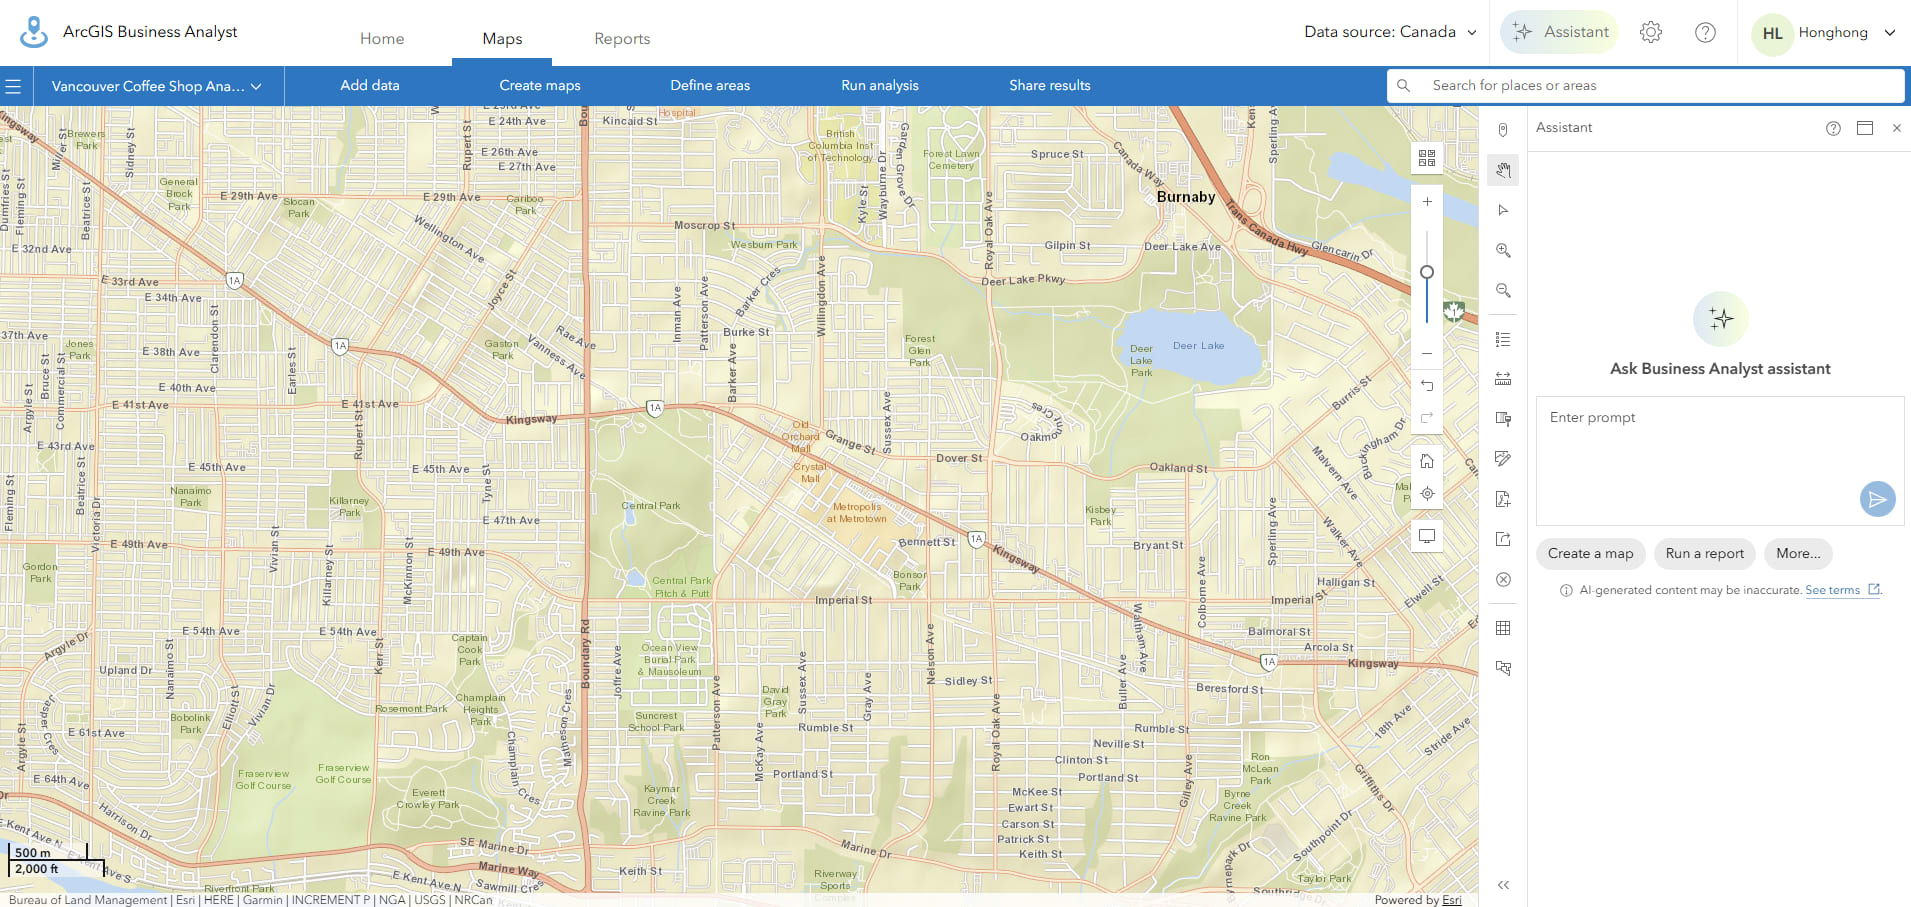The width and height of the screenshot is (1911, 907).
Task: Click the zoom out minus button
Action: [1427, 353]
